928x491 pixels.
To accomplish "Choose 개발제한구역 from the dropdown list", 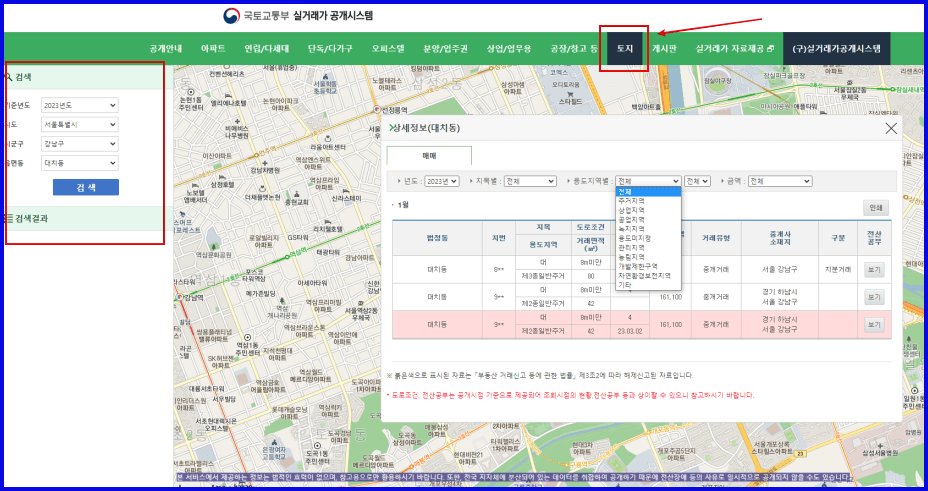I will [x=649, y=266].
